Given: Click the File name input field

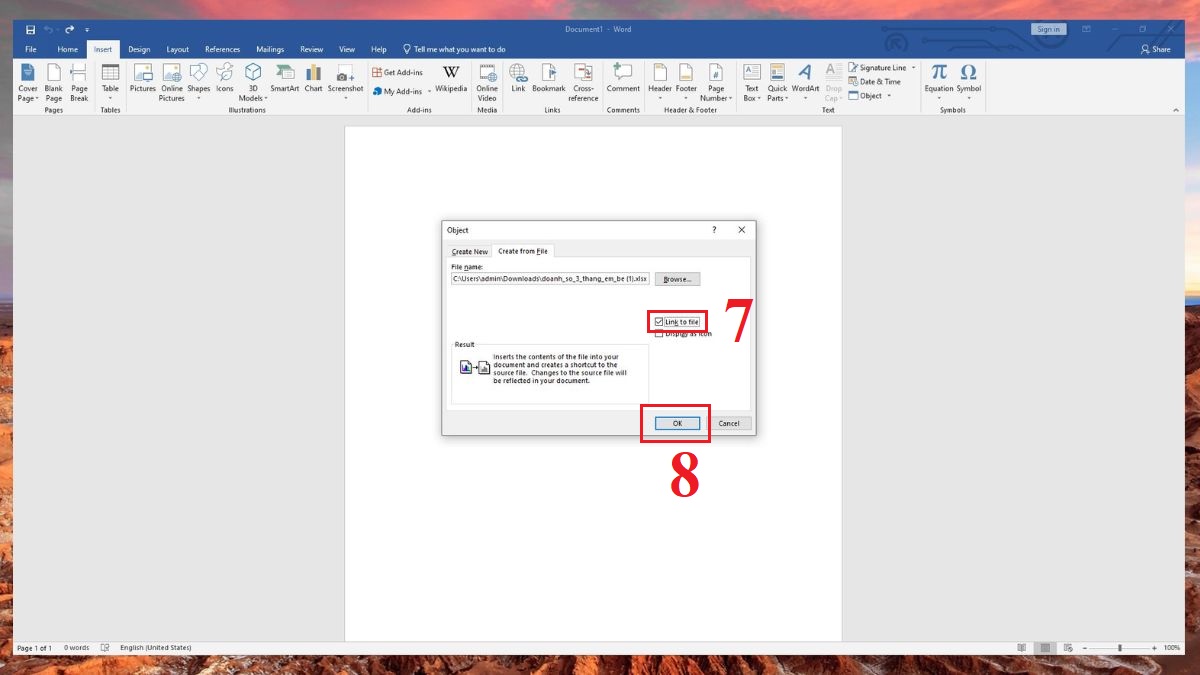Looking at the screenshot, I should 550,279.
